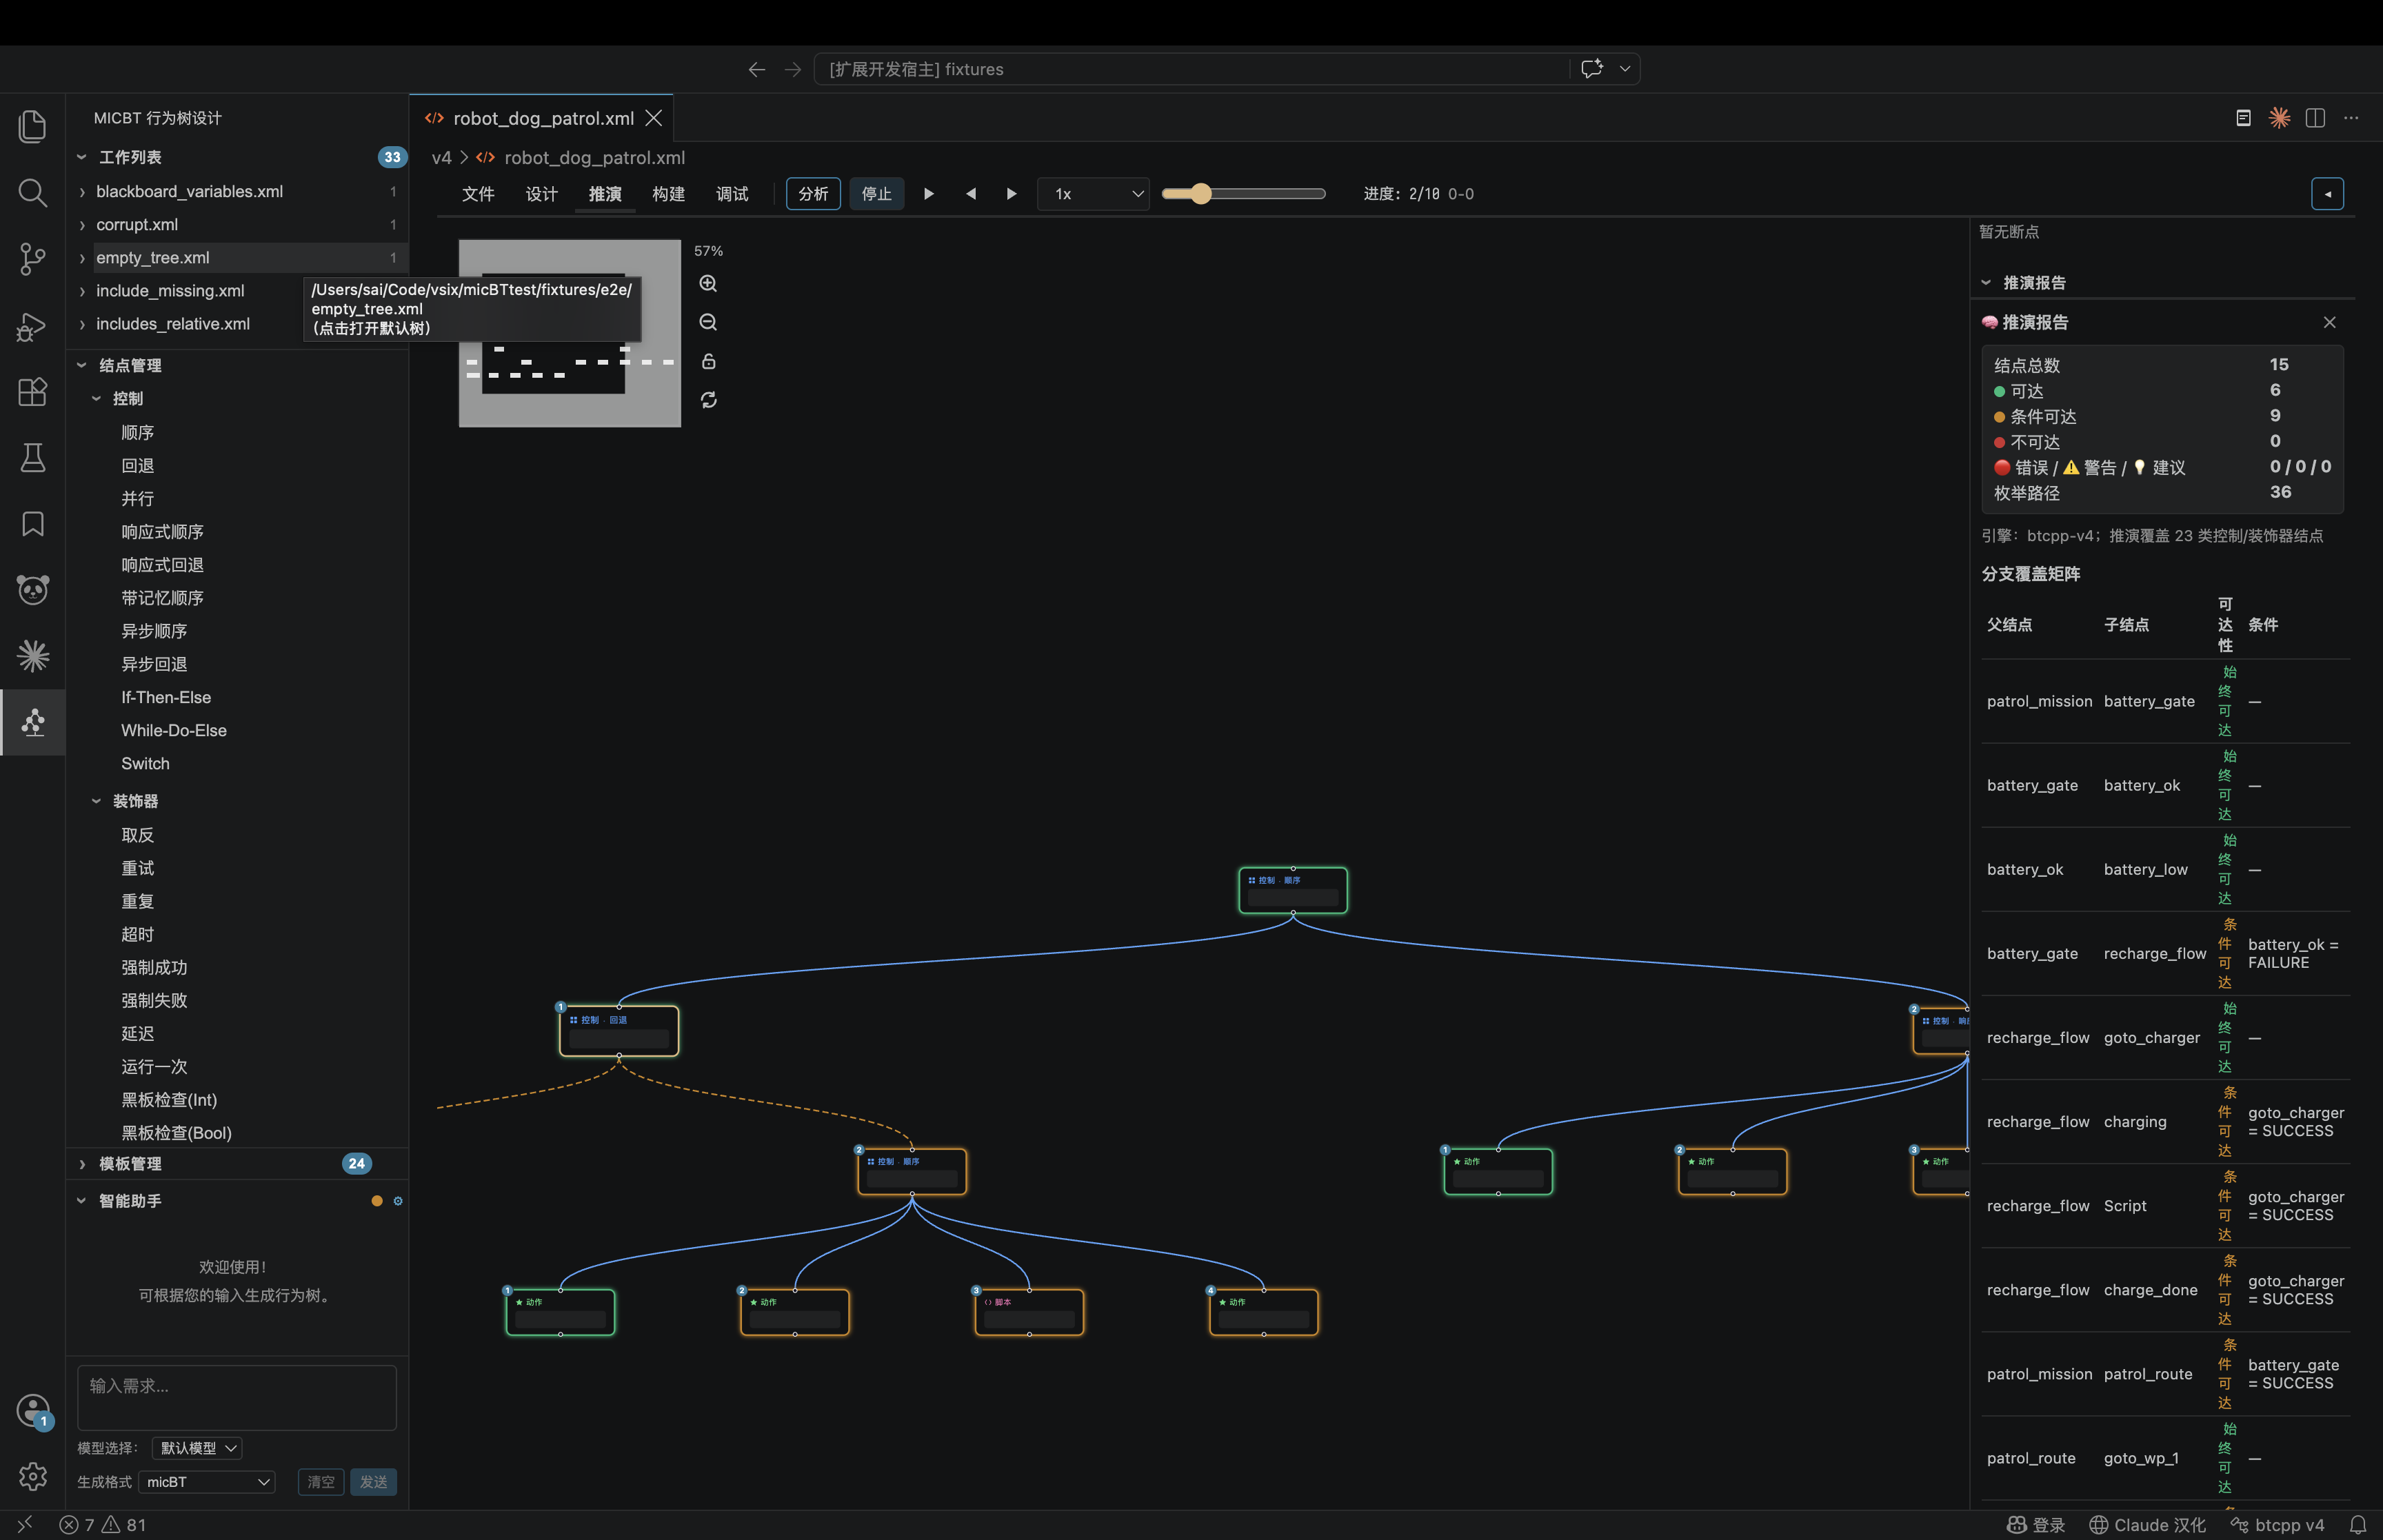Click the 分析 button

coord(813,194)
